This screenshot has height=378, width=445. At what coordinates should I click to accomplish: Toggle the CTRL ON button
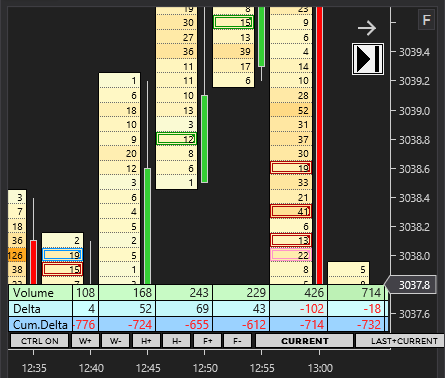coord(40,341)
